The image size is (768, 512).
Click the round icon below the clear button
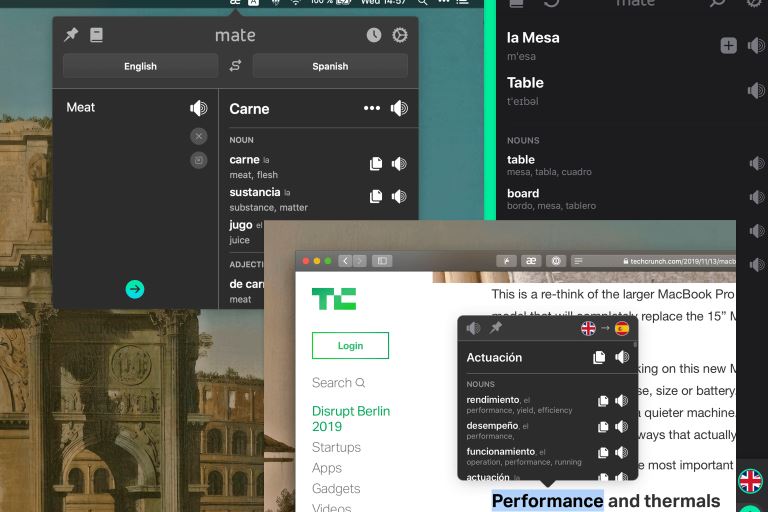point(198,160)
